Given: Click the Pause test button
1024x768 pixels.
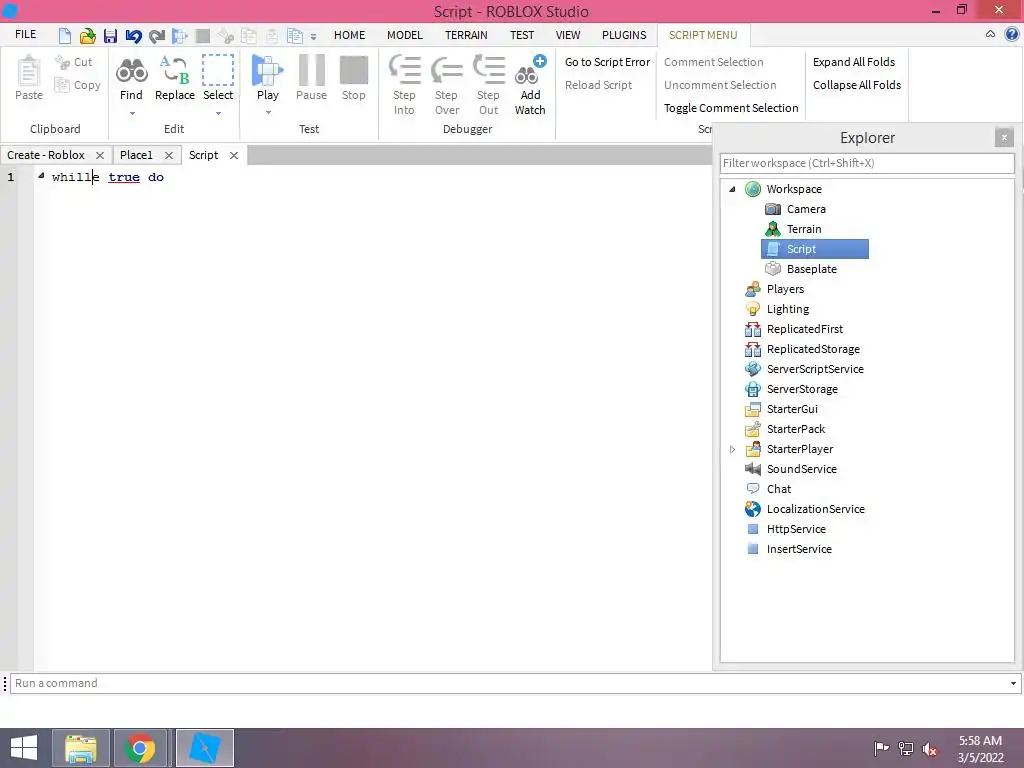Looking at the screenshot, I should (x=311, y=78).
